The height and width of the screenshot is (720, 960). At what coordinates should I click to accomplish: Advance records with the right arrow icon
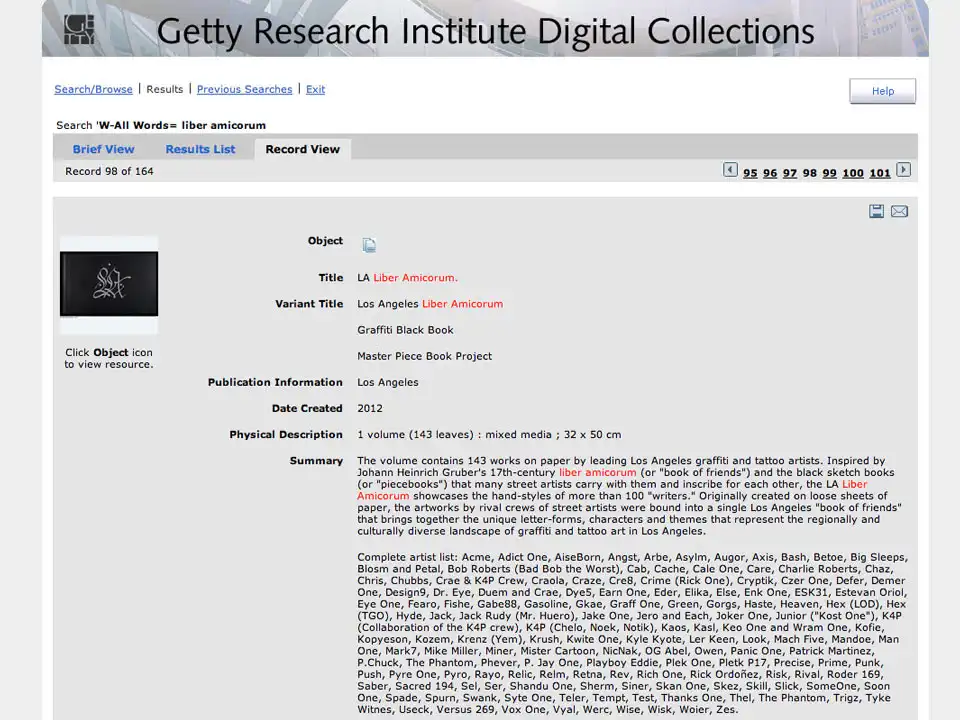tap(903, 170)
